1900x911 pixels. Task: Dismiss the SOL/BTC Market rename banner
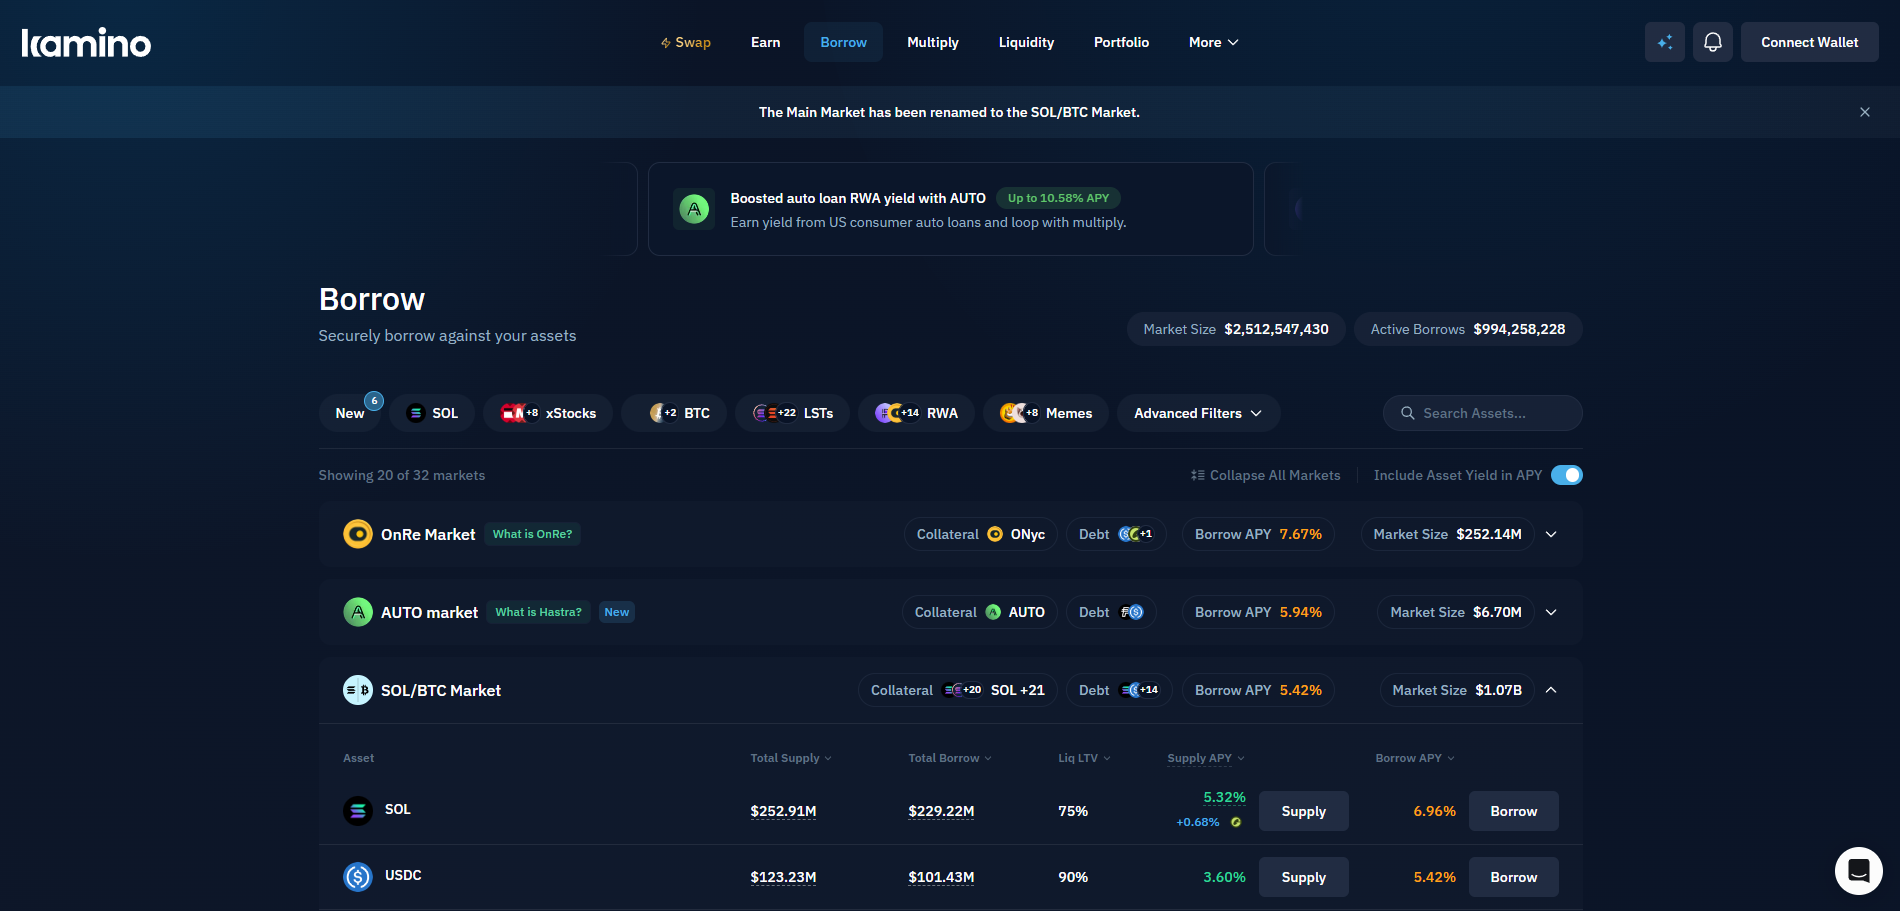(1865, 112)
